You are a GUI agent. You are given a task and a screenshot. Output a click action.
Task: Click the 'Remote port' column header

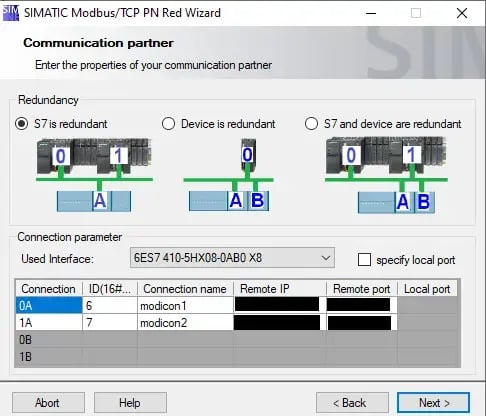362,289
